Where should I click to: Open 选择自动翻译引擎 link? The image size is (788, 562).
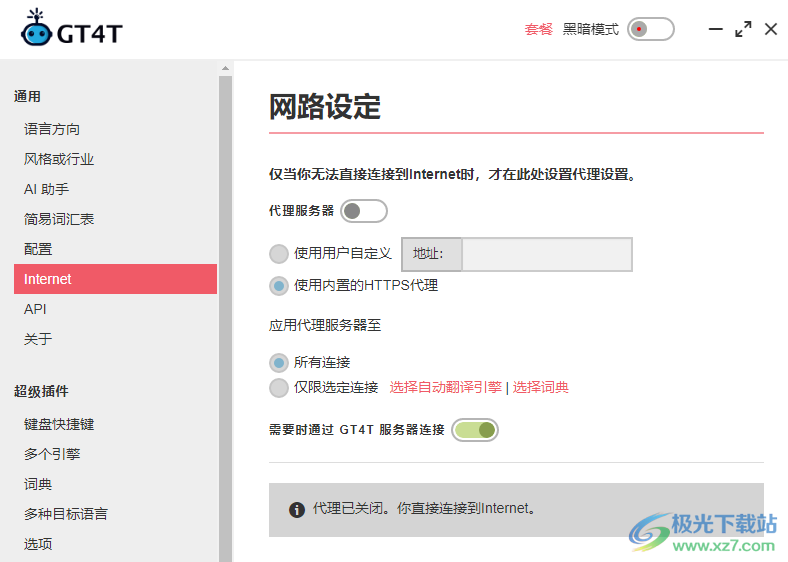click(445, 387)
